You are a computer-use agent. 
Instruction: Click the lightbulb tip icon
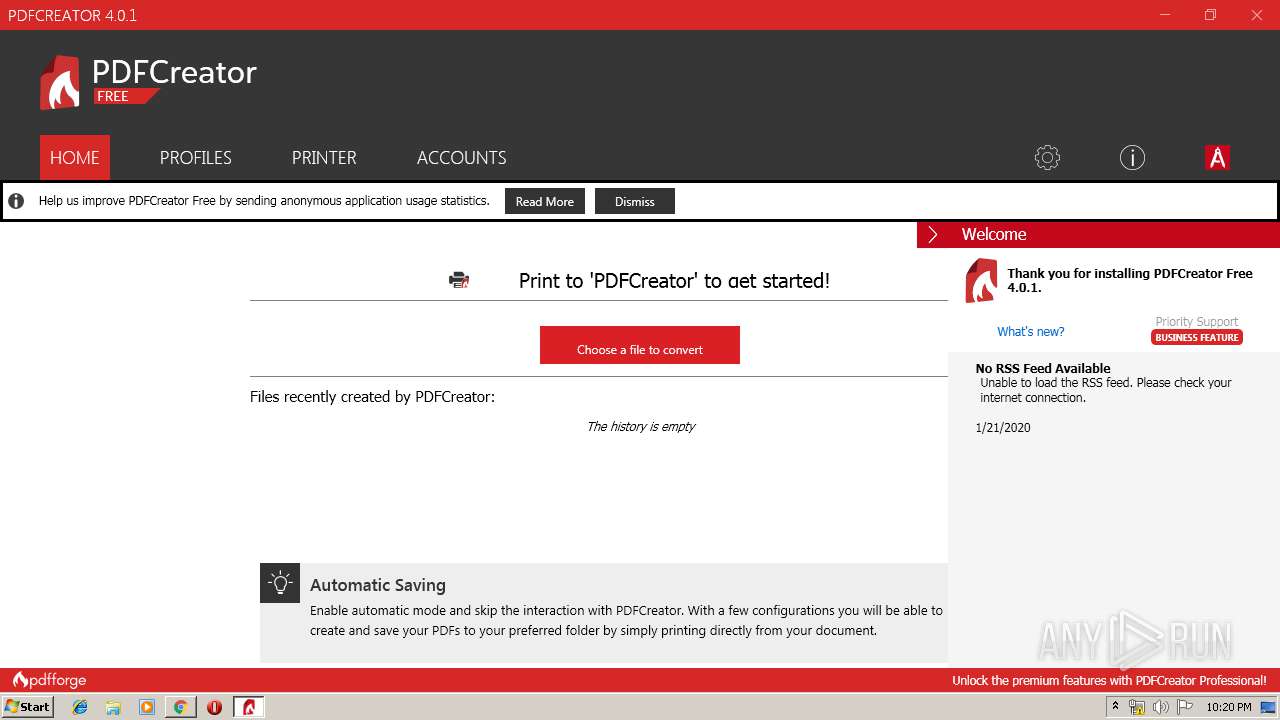tap(280, 583)
